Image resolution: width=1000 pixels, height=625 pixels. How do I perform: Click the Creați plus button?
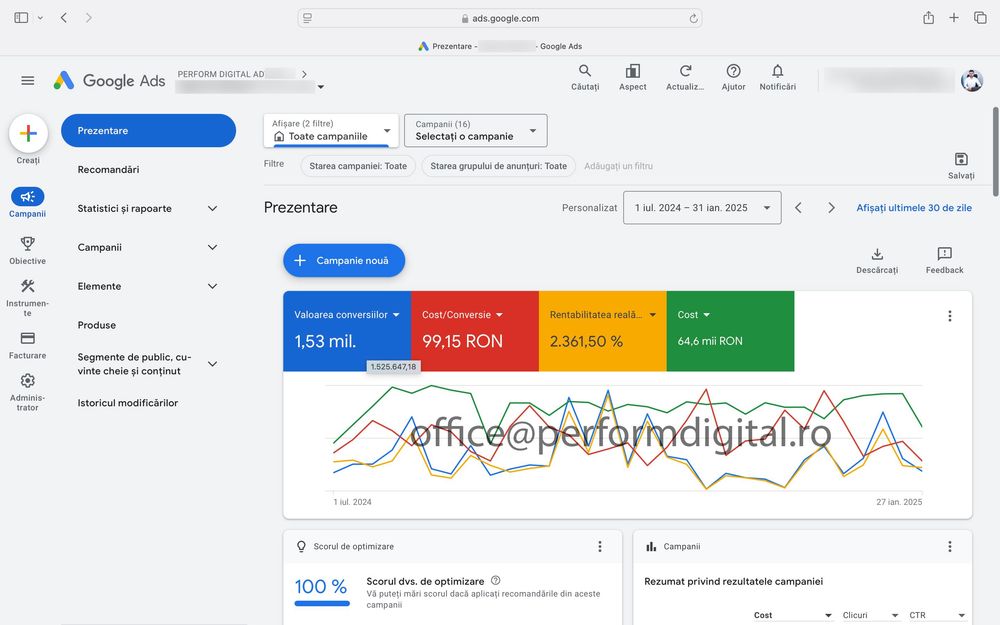click(x=28, y=133)
